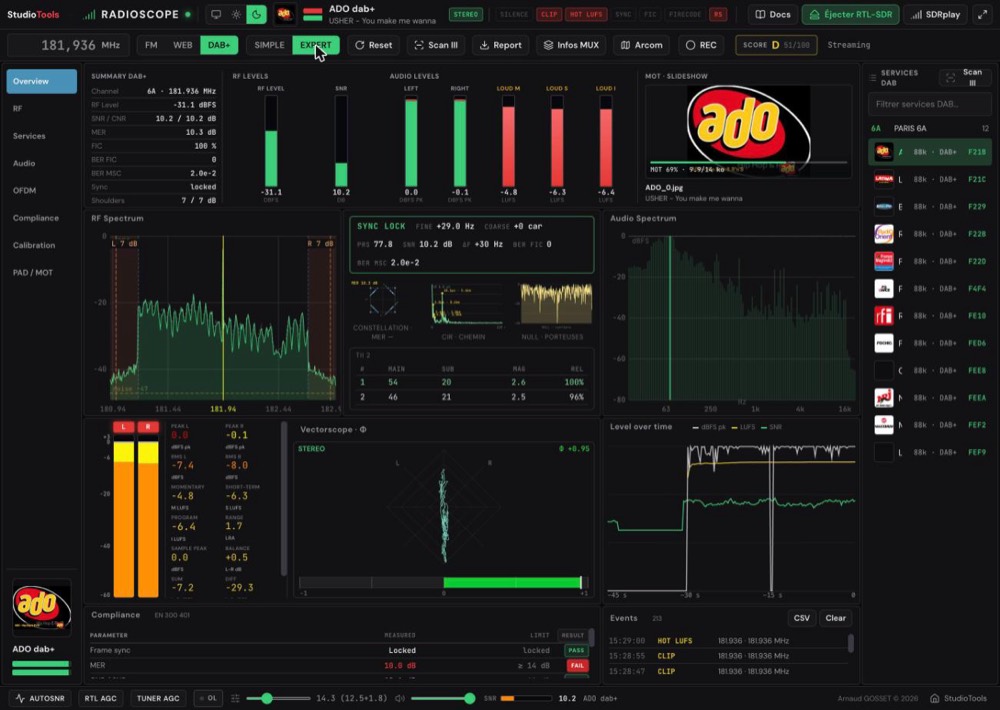Download a Report
The width and height of the screenshot is (1000, 710).
501,45
